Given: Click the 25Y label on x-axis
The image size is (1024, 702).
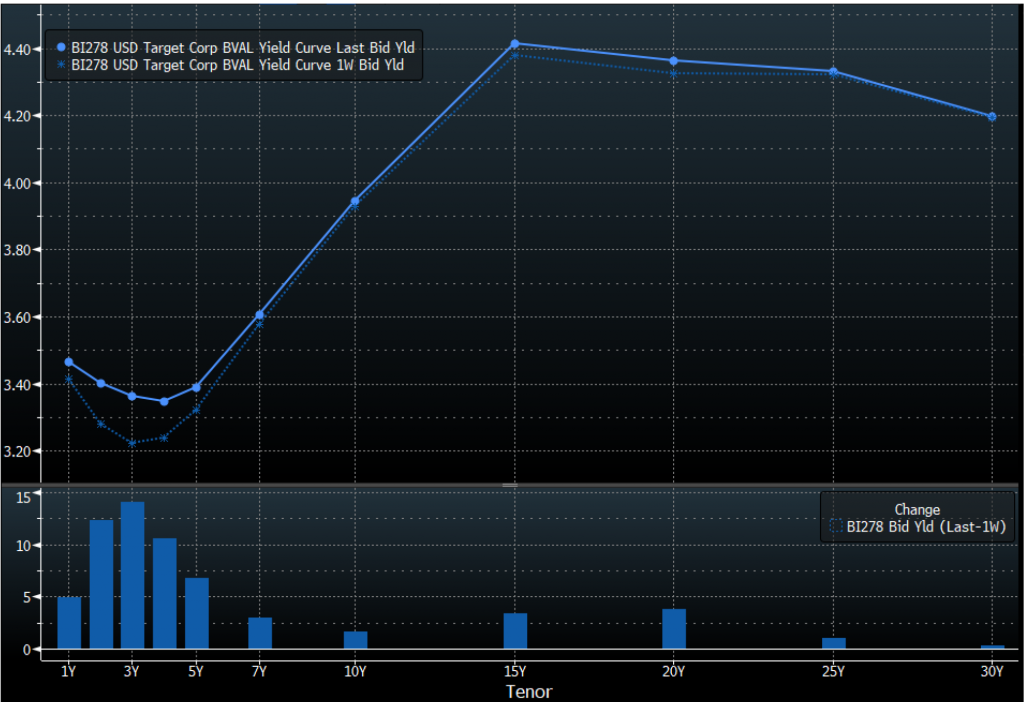Looking at the screenshot, I should tap(833, 671).
